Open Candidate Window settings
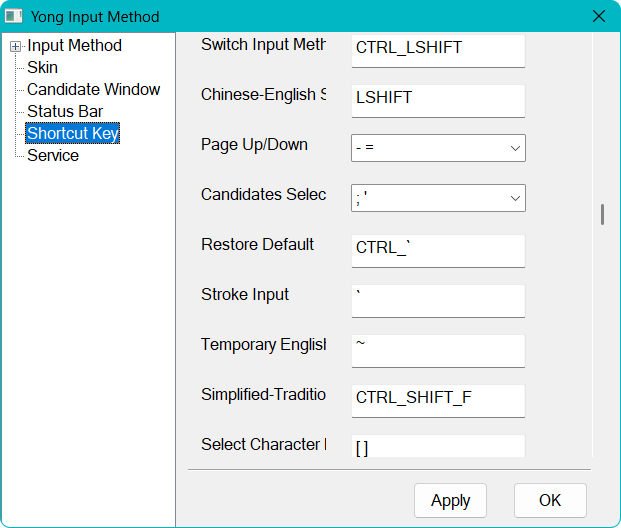621x528 pixels. pos(93,90)
